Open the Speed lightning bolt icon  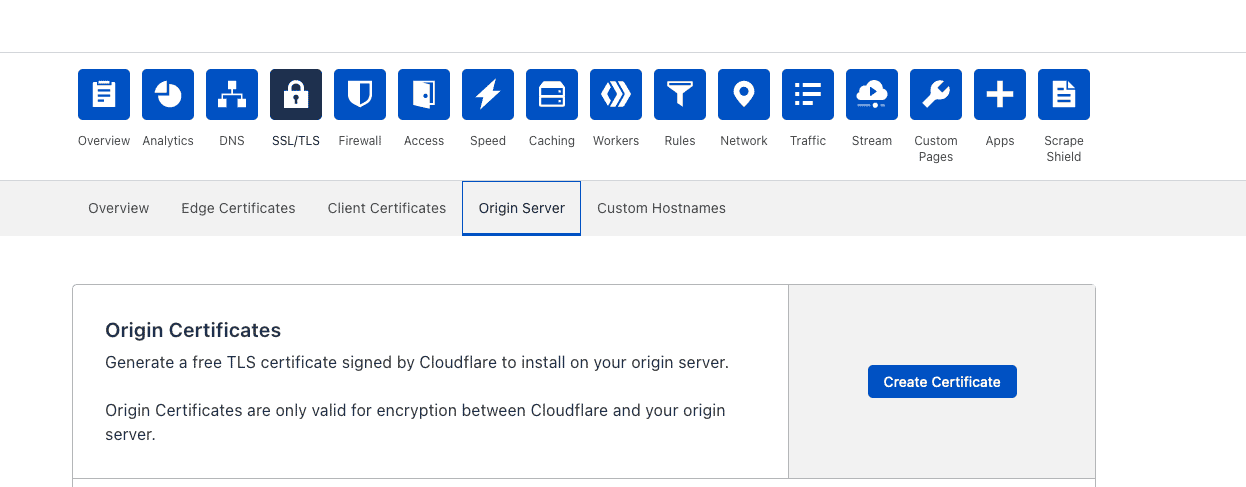tap(488, 95)
